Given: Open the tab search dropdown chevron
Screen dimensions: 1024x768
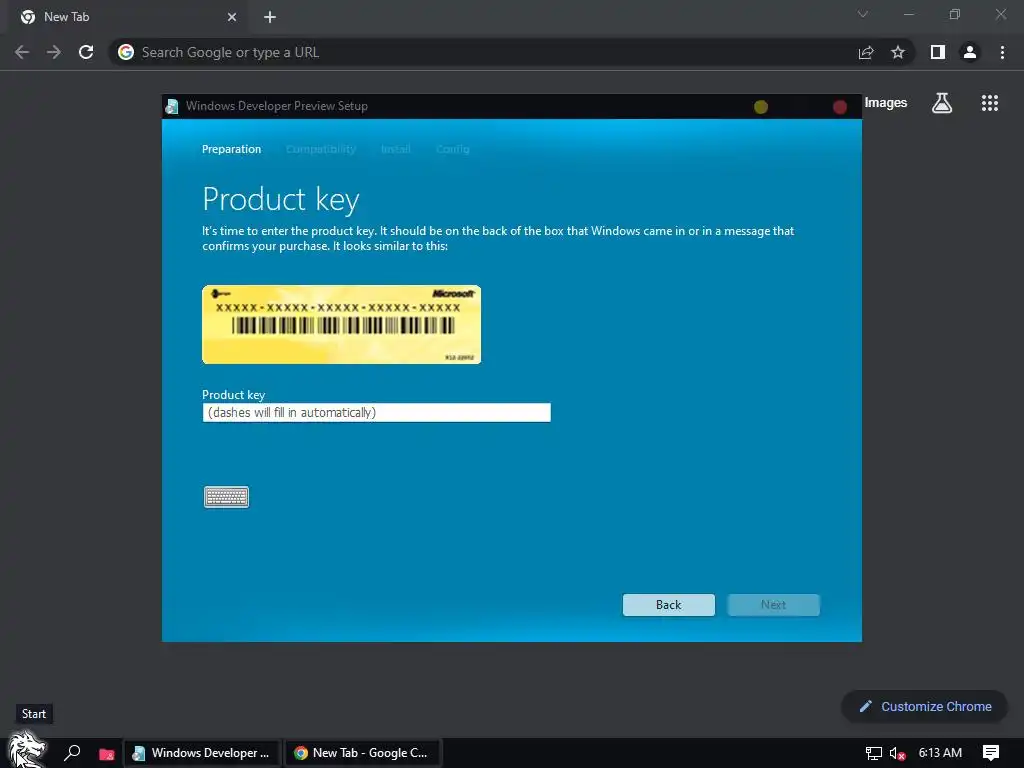Looking at the screenshot, I should pyautogui.click(x=863, y=14).
